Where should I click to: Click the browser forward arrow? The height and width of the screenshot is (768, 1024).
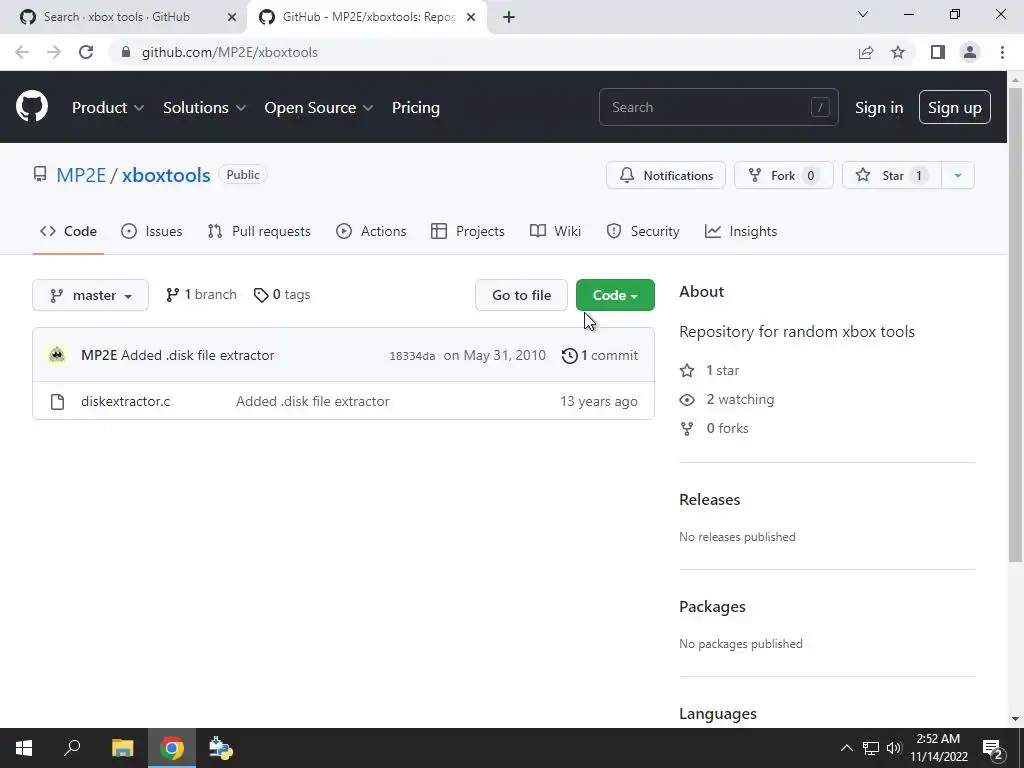(54, 52)
